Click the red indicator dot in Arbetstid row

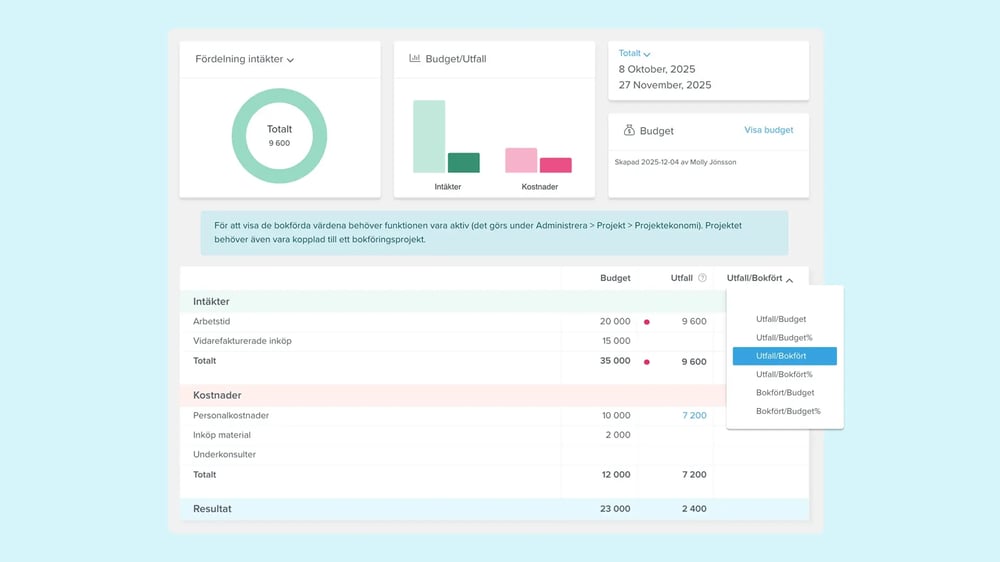(647, 322)
